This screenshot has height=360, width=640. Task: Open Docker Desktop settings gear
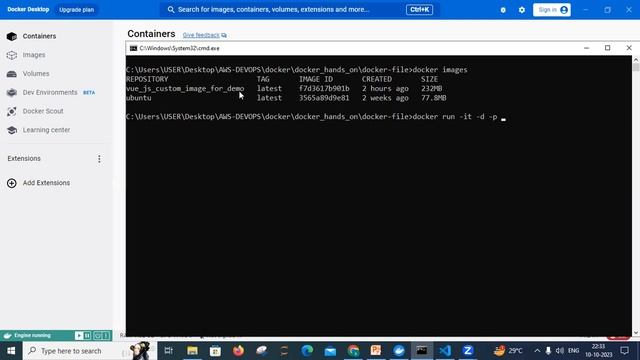coord(522,10)
